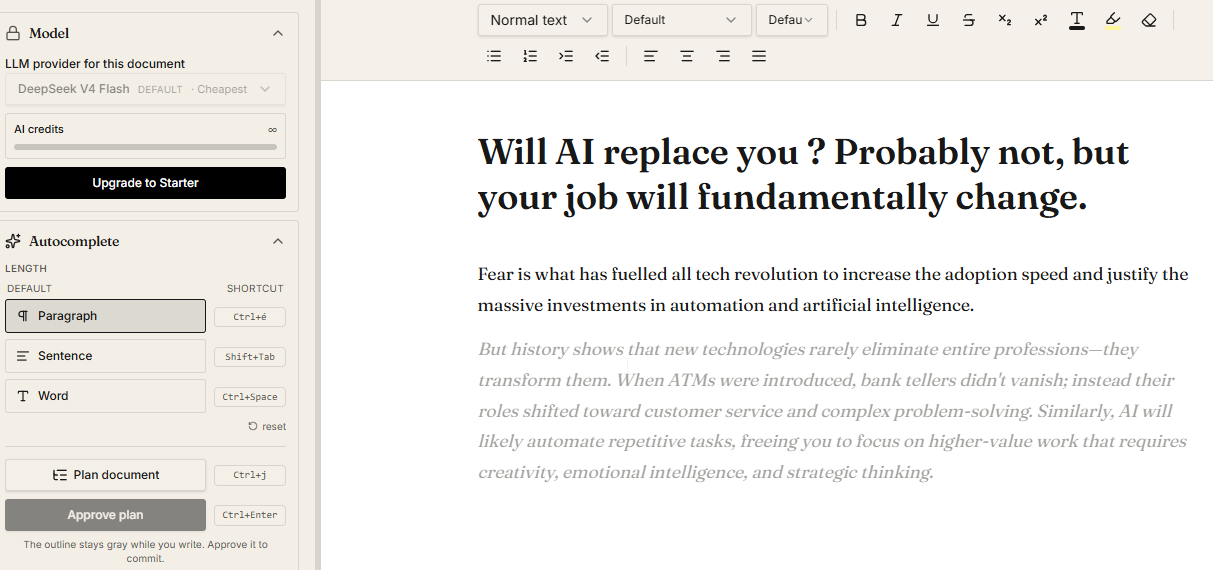Open the truncated Defau size dropdown
The width and height of the screenshot is (1213, 570).
tap(792, 20)
